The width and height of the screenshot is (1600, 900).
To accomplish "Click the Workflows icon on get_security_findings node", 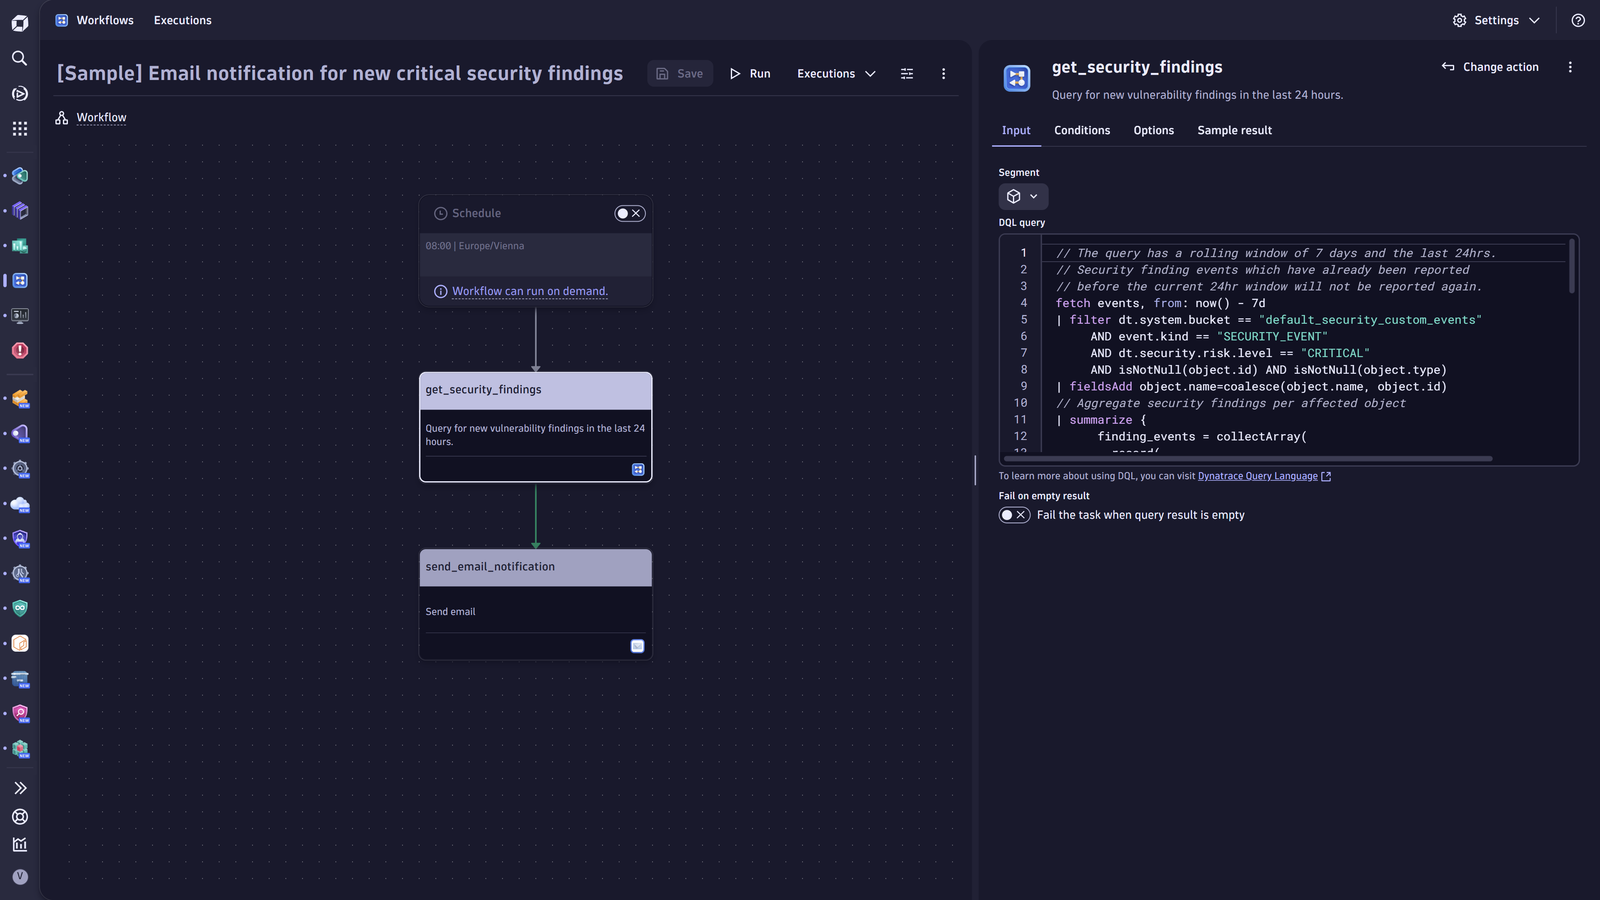I will [x=638, y=470].
